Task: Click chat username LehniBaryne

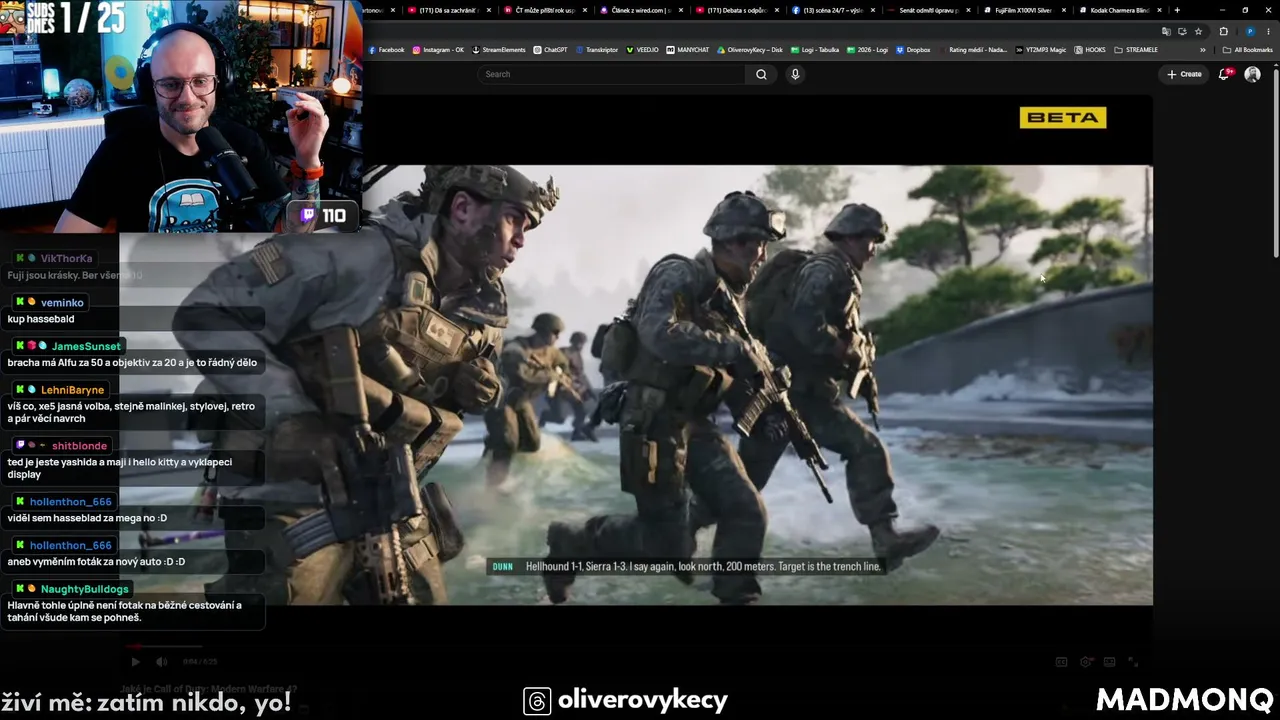Action: [72, 390]
